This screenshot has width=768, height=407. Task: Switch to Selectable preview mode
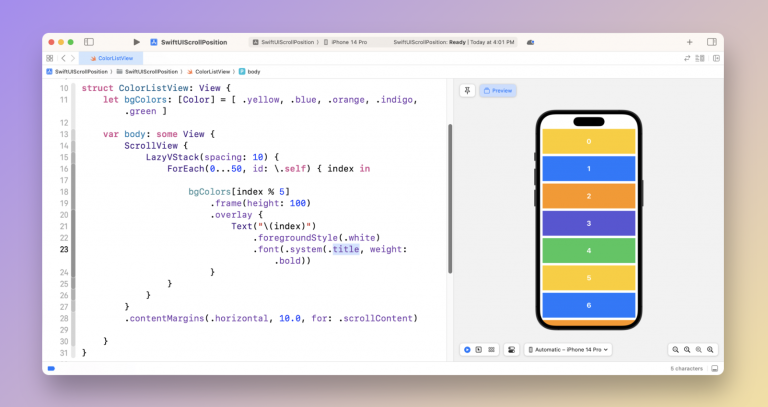tap(479, 349)
